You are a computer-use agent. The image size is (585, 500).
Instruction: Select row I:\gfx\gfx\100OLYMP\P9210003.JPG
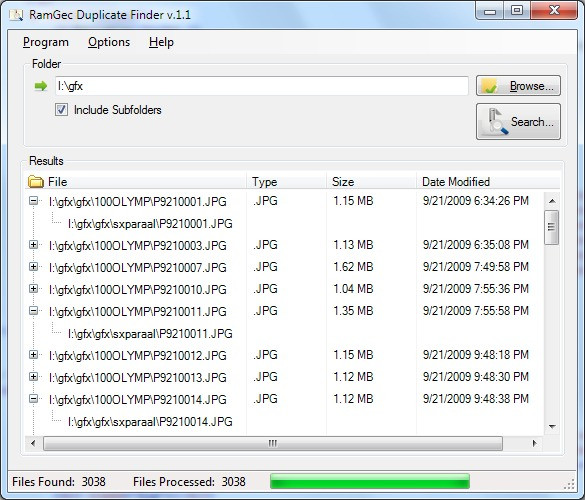(137, 246)
